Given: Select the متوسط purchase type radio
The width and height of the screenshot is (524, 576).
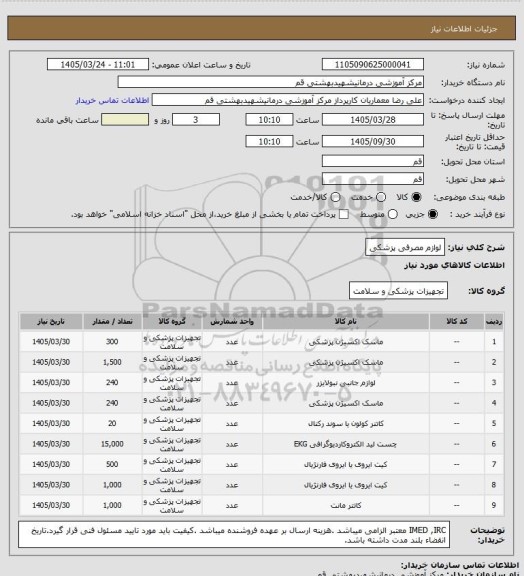Looking at the screenshot, I should pos(393,214).
